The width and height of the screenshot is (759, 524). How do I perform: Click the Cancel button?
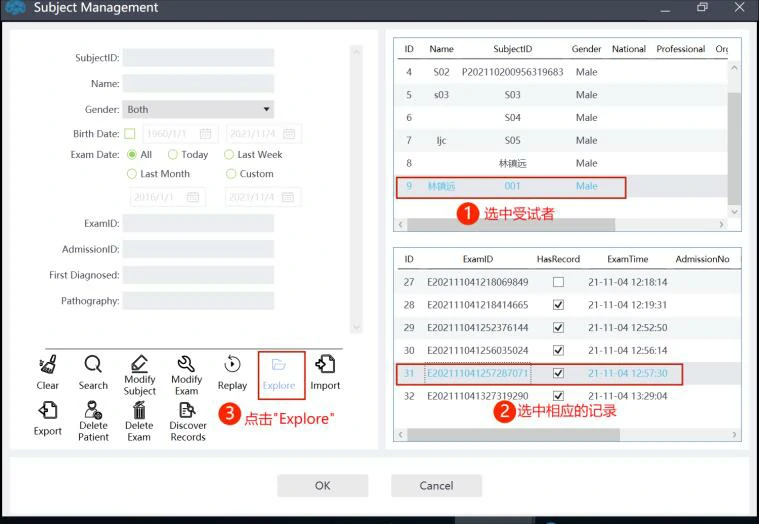436,486
